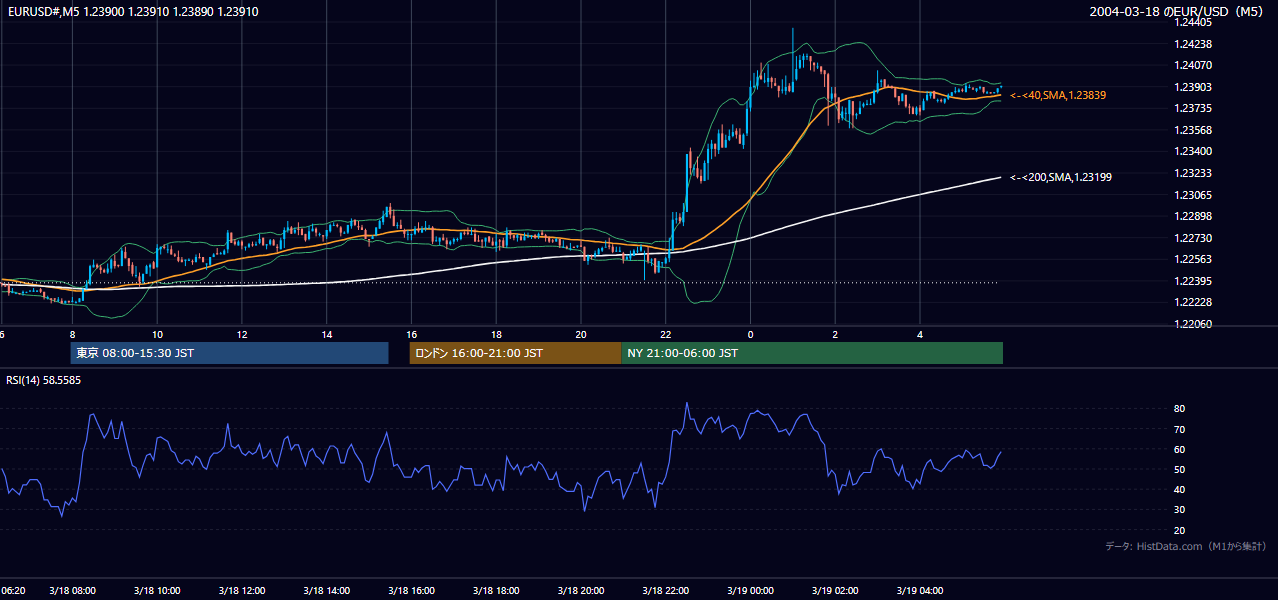Click the 3/19 00:00 date axis label
The height and width of the screenshot is (600, 1278).
point(751,591)
